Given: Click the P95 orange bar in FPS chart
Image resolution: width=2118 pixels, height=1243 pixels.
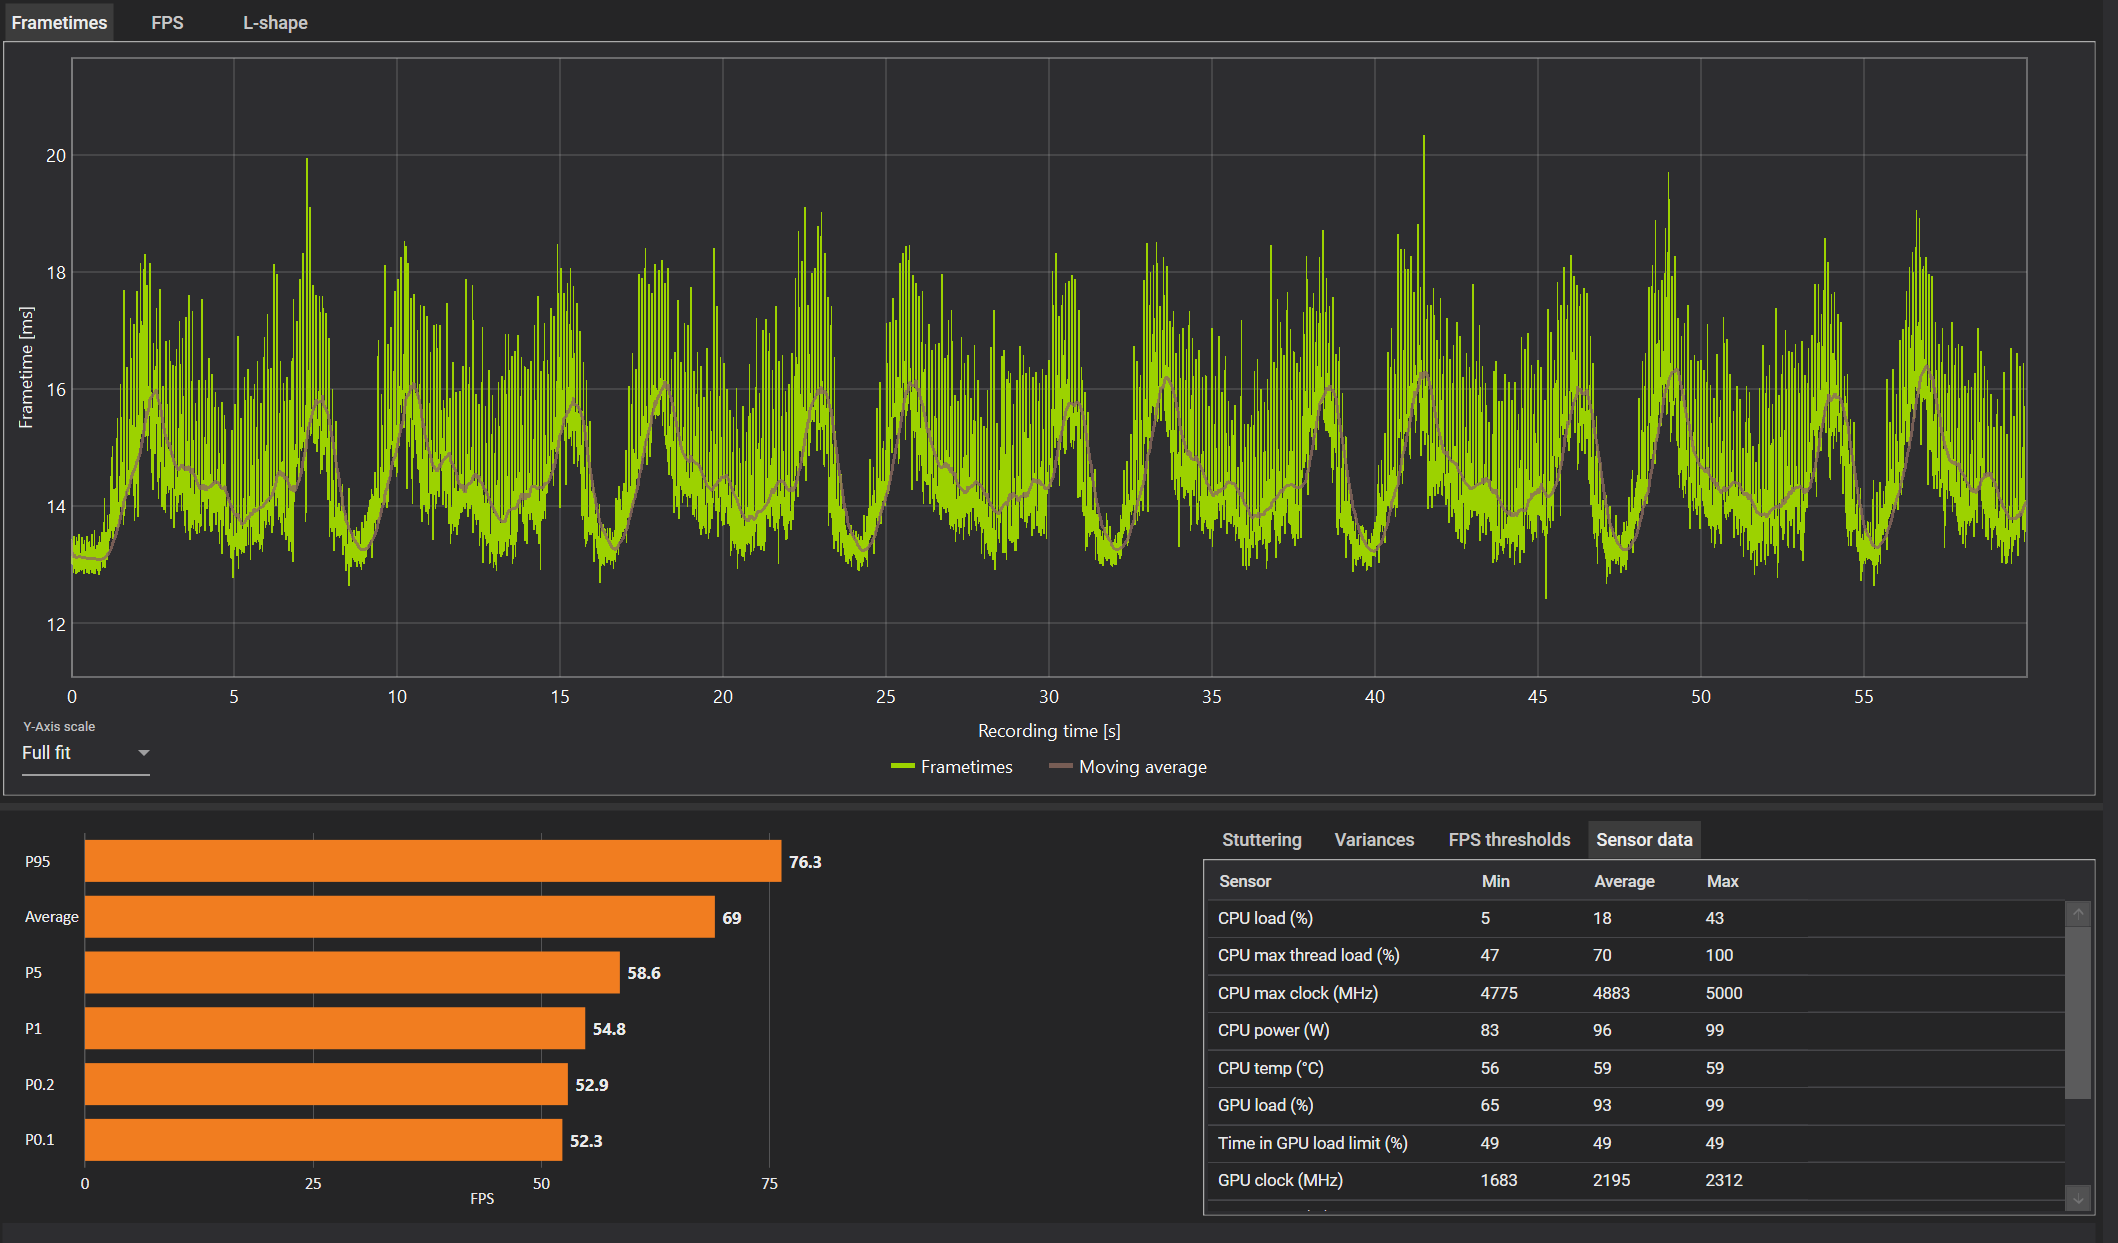Looking at the screenshot, I should pyautogui.click(x=432, y=861).
